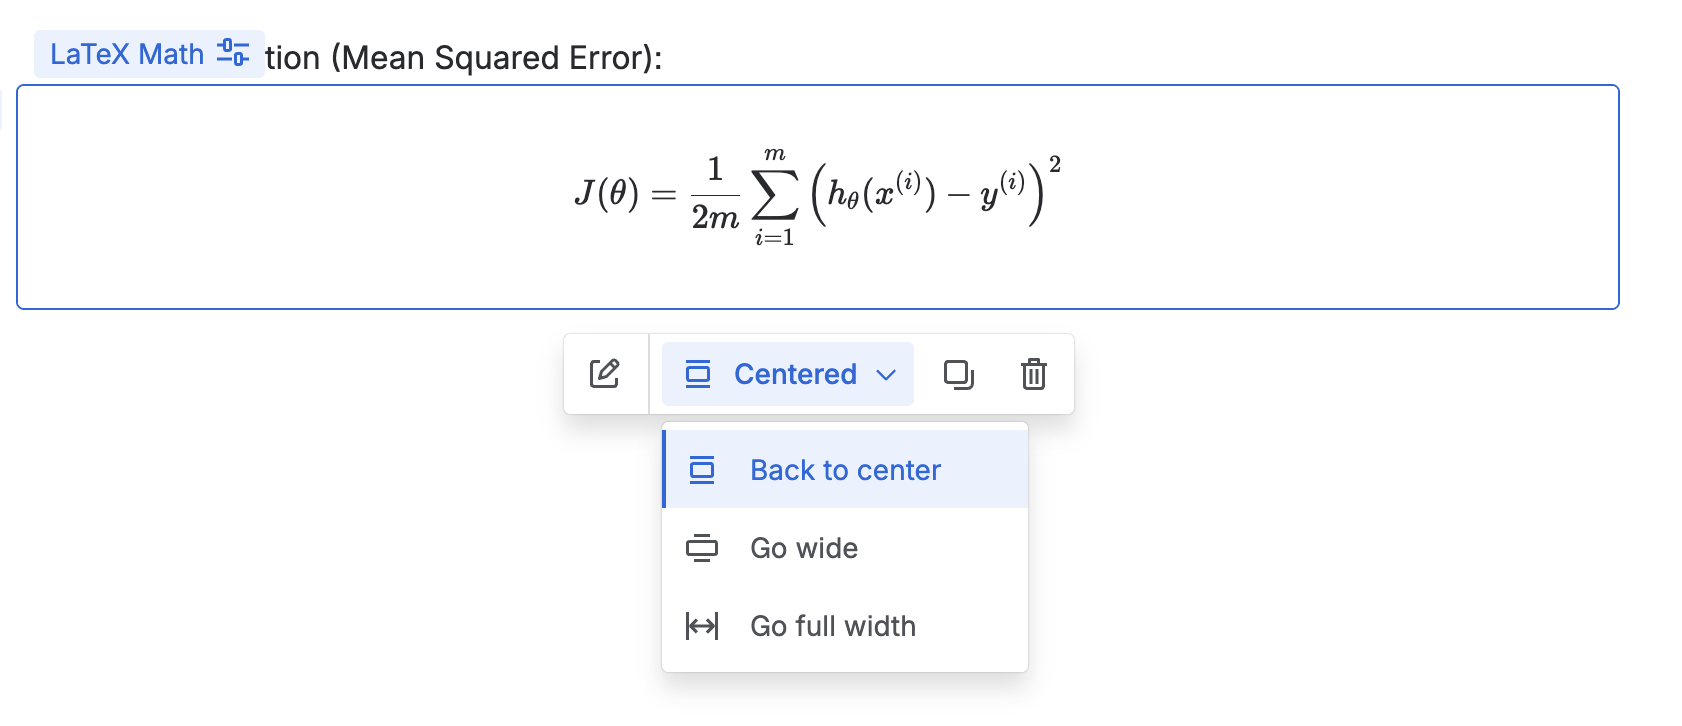This screenshot has height=726, width=1682.
Task: Click the full width arrows icon
Action: pos(702,626)
